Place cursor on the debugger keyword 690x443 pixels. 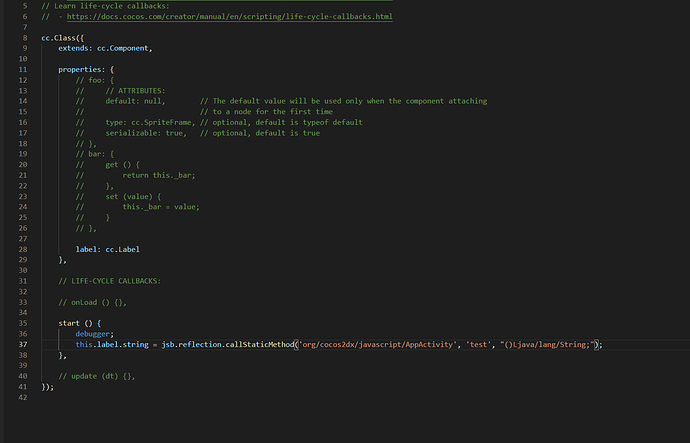[x=95, y=333]
